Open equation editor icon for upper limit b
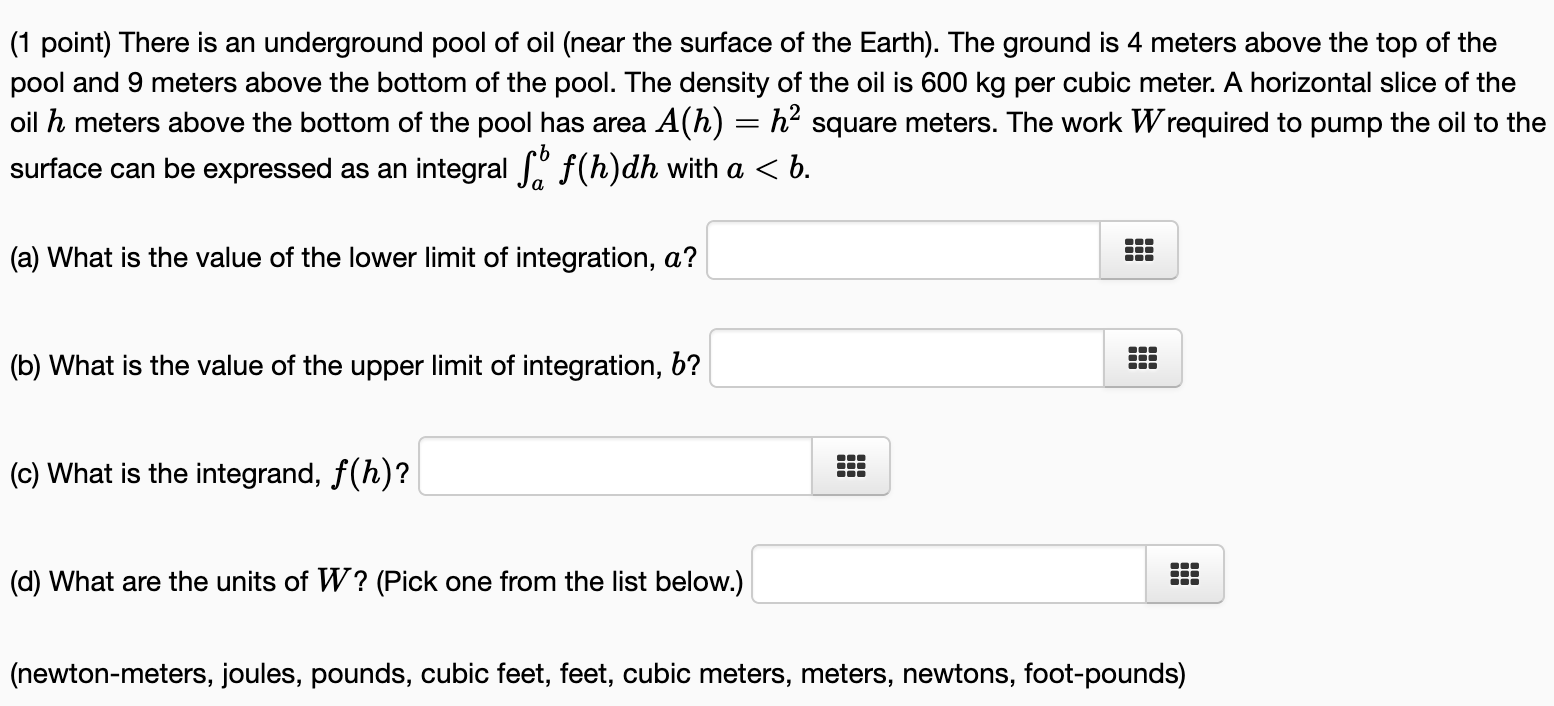The height and width of the screenshot is (706, 1554). click(x=1142, y=358)
